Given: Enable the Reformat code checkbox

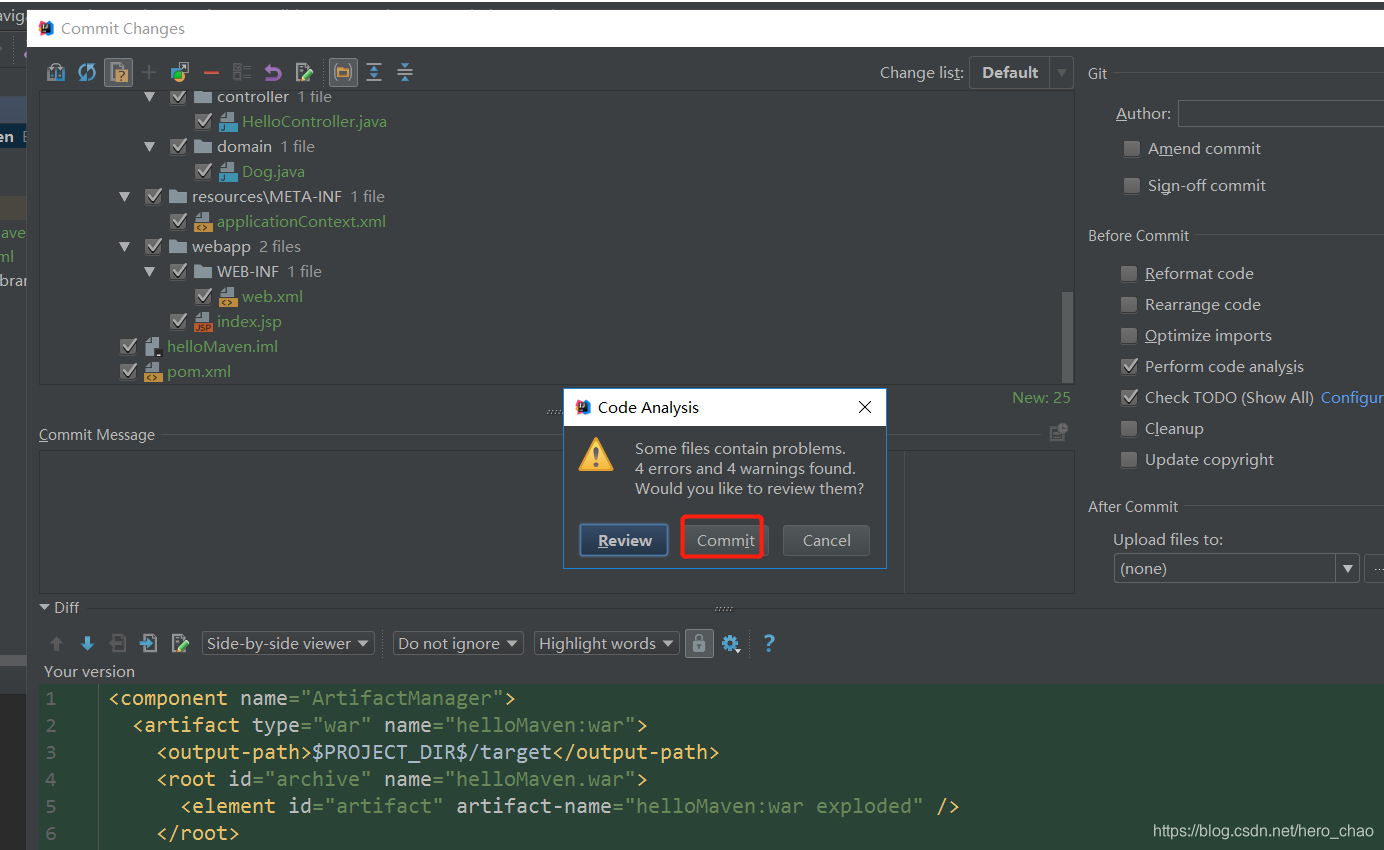Looking at the screenshot, I should [x=1129, y=273].
